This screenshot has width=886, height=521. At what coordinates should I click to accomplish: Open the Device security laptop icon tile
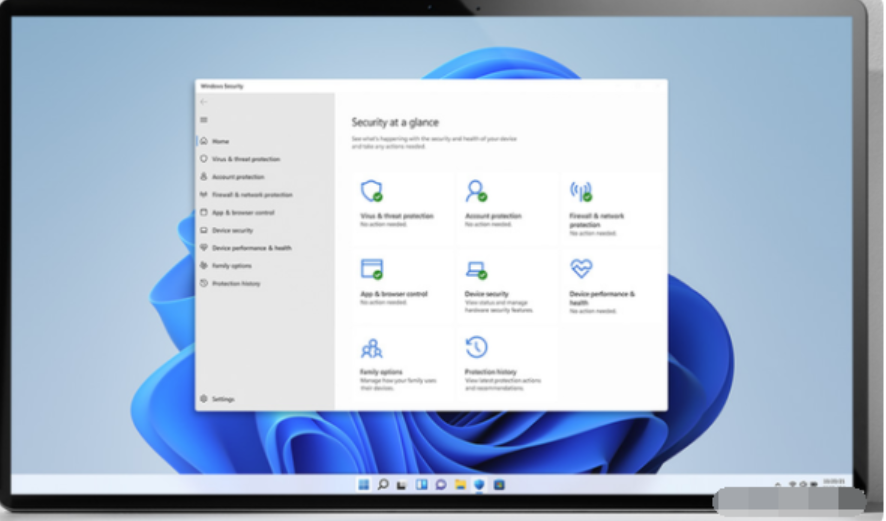click(x=476, y=269)
